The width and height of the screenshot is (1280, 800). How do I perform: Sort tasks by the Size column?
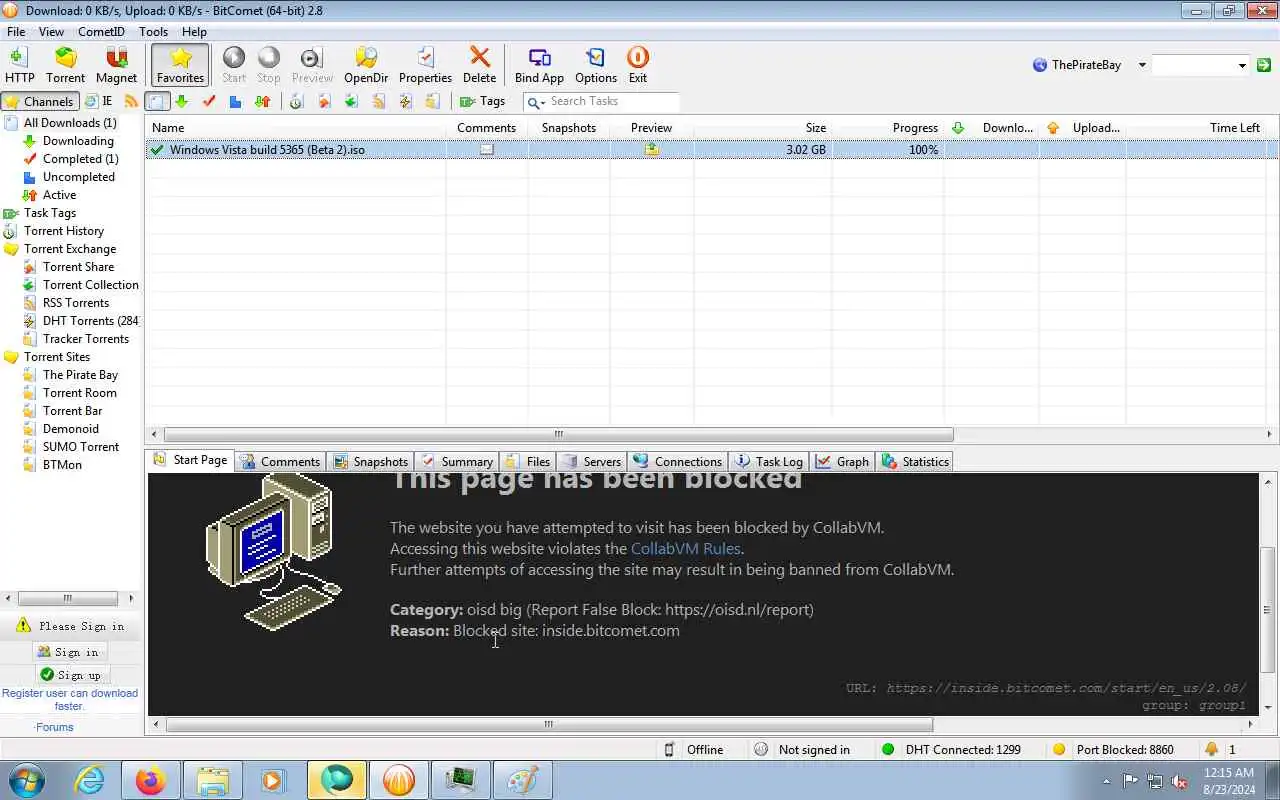click(x=763, y=128)
